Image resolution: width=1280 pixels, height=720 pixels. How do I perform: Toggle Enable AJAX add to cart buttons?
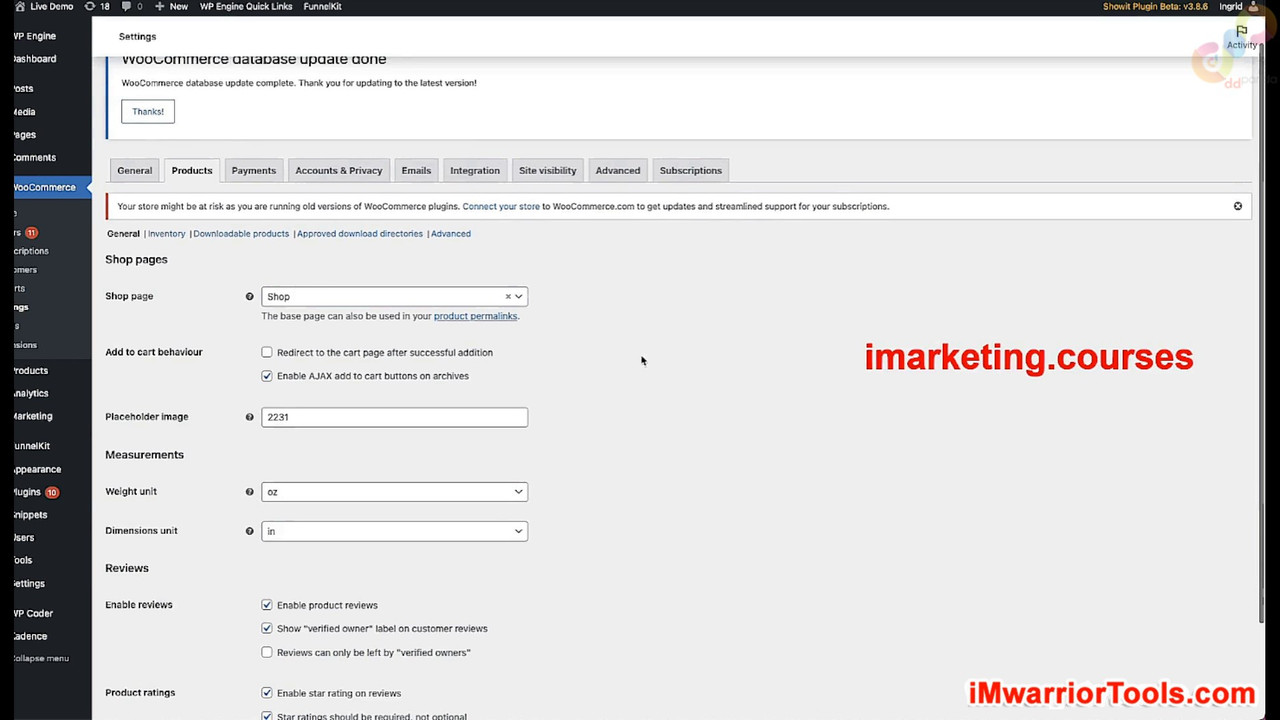pos(267,376)
